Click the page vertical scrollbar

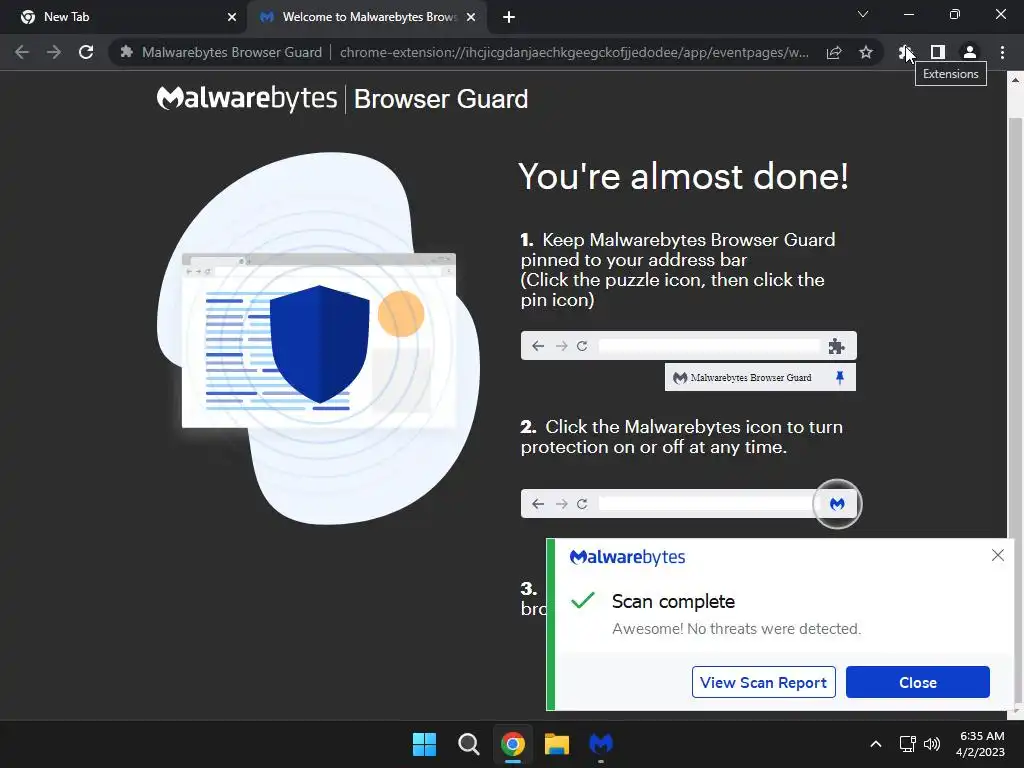point(1015,392)
